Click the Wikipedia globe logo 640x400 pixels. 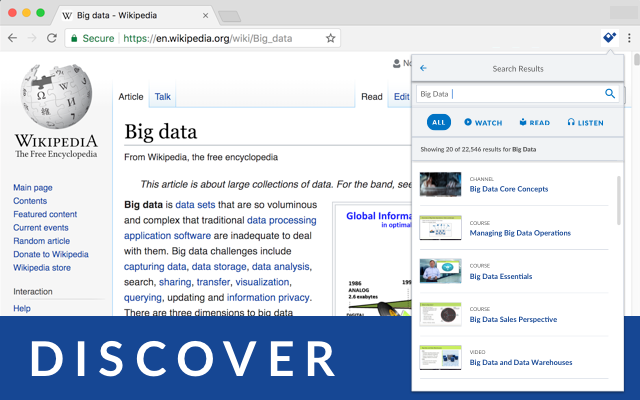coord(56,96)
